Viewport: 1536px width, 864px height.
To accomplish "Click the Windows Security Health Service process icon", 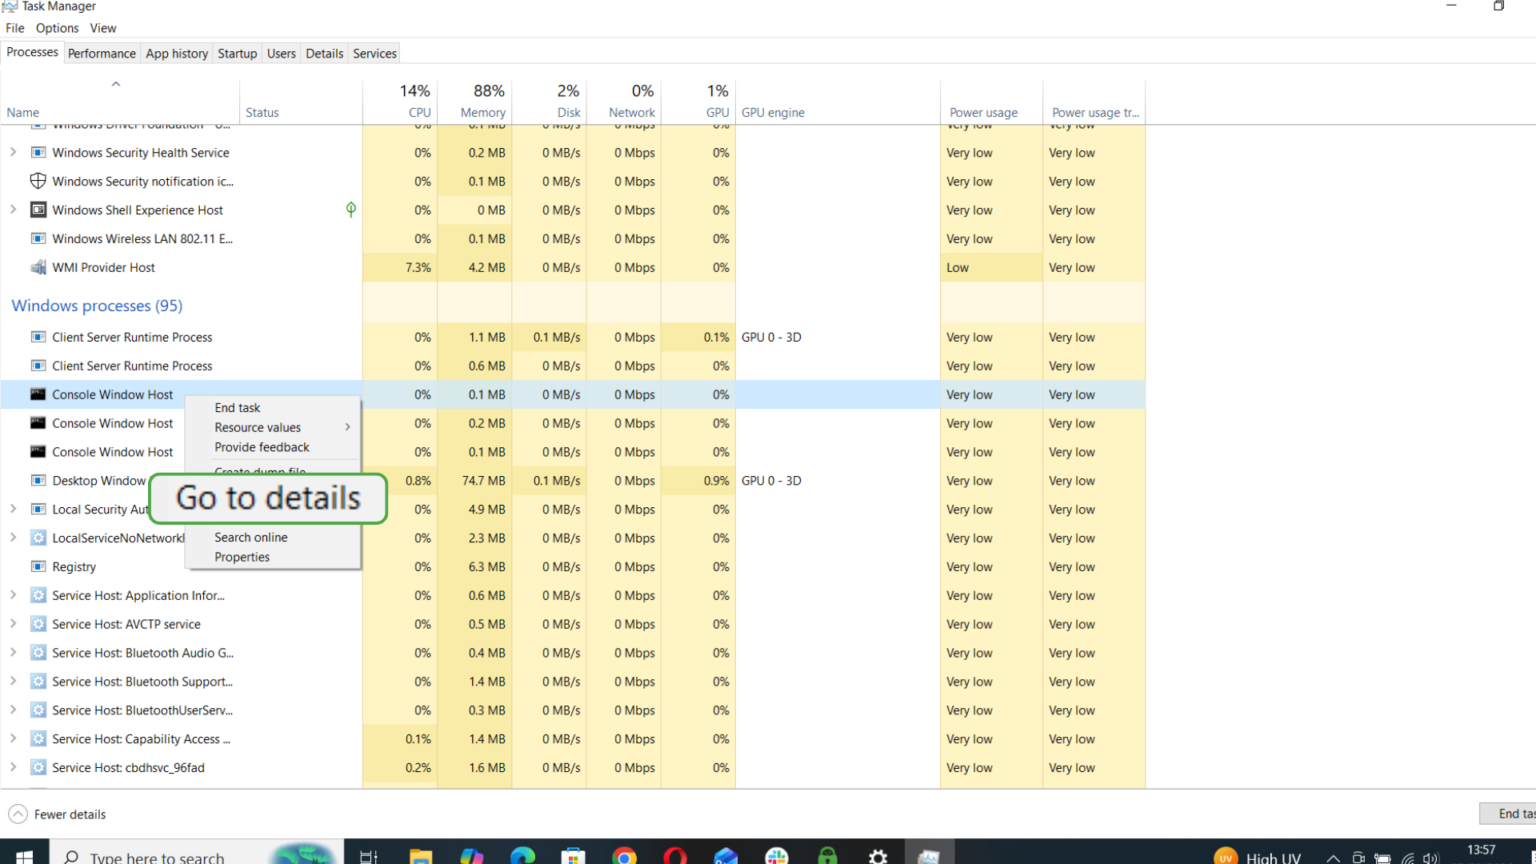I will [38, 153].
